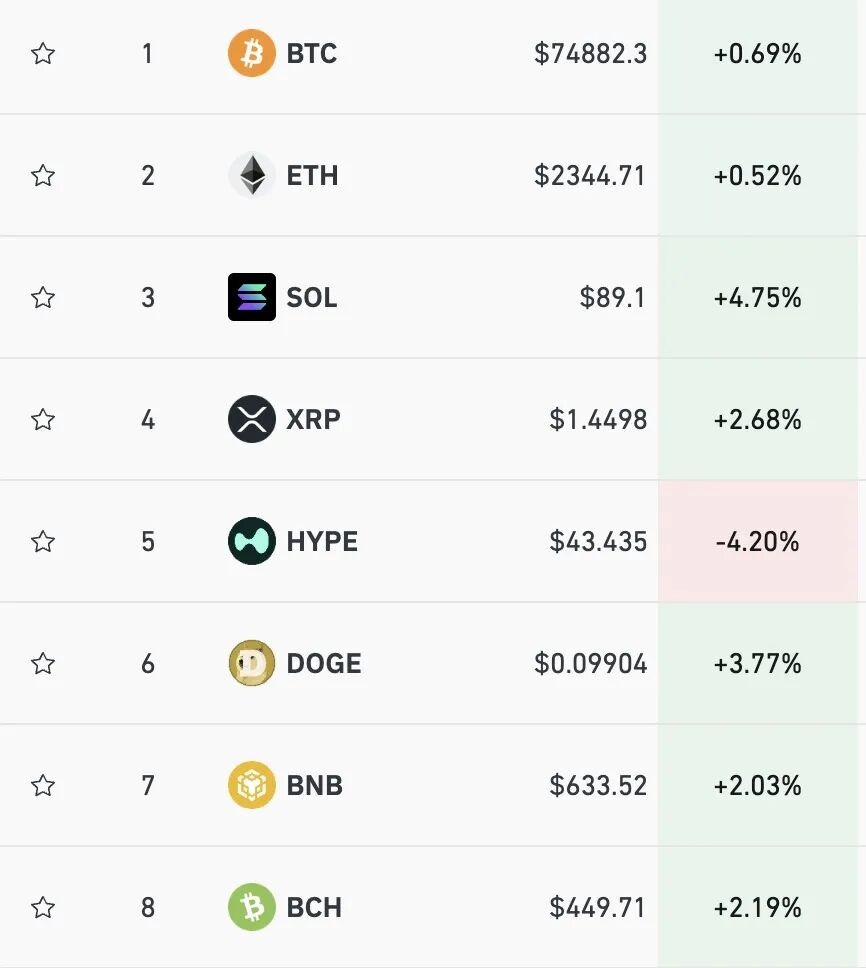Screen dimensions: 866x968
Task: Click the Bitcoin logo icon
Action: coord(252,54)
